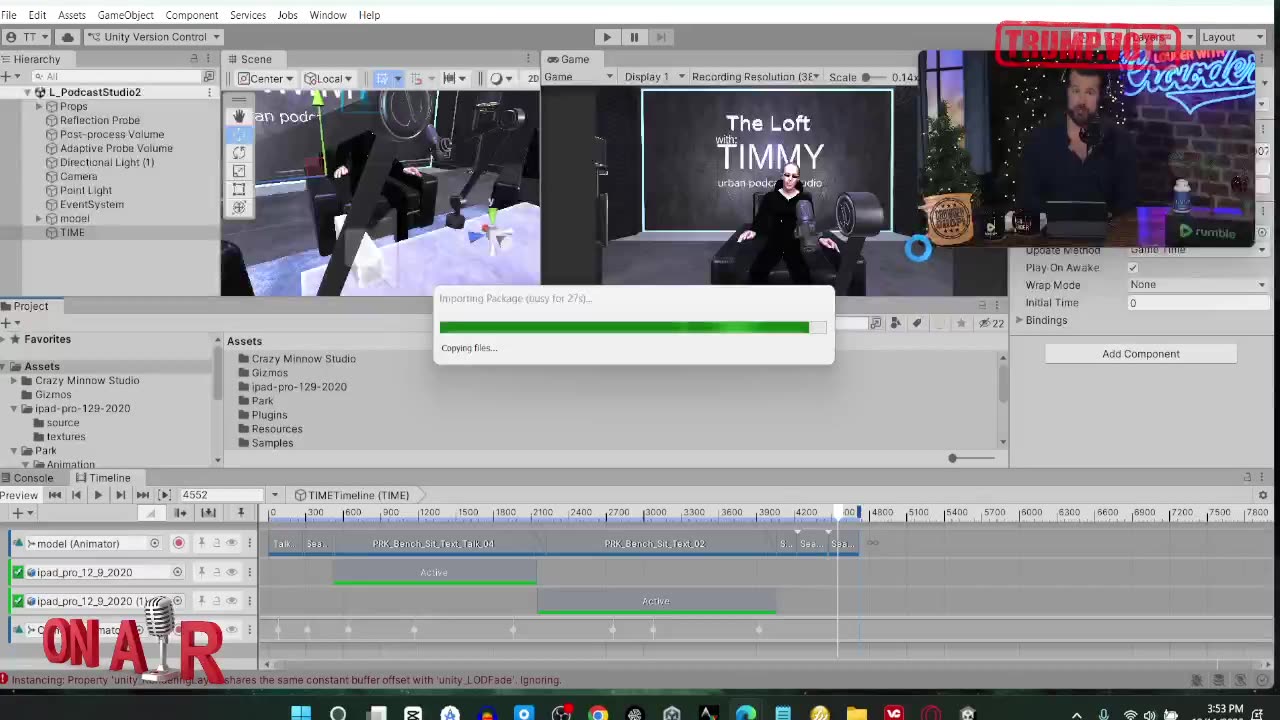Open the Hierarchy search-by-type icon
The image size is (1280, 720).
tap(209, 76)
